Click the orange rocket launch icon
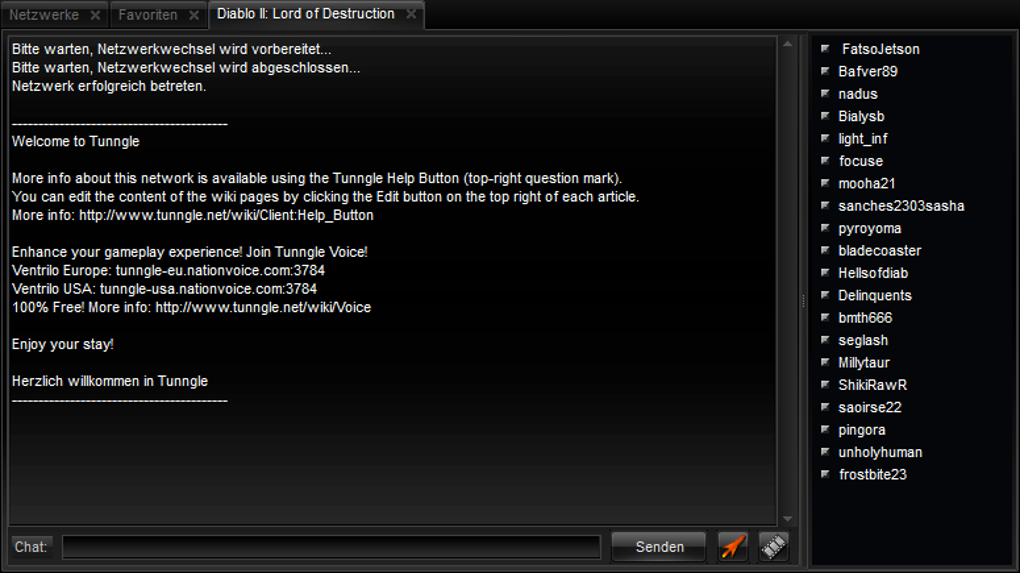 [x=732, y=546]
